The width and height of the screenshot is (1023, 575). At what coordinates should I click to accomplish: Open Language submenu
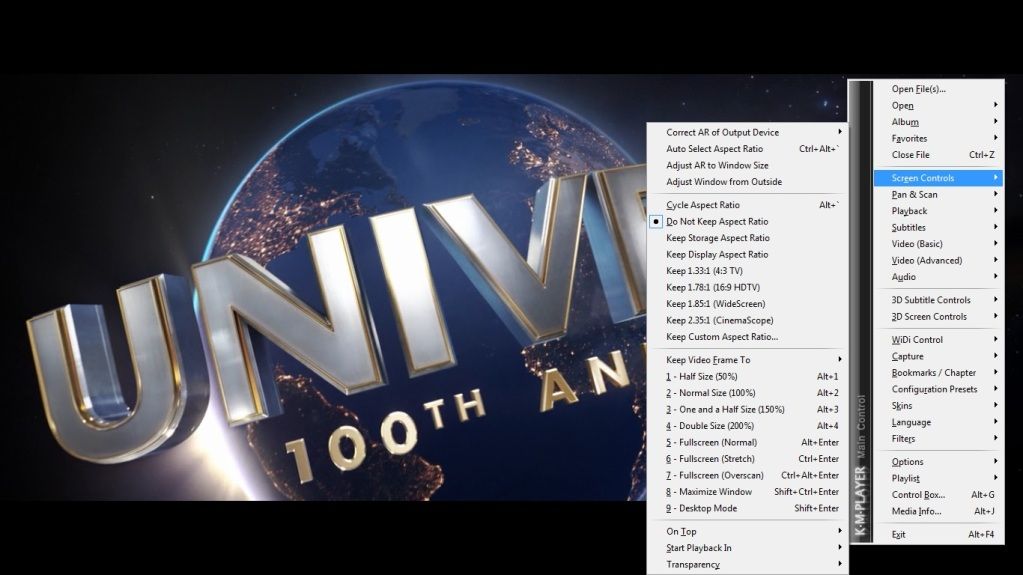pos(938,422)
